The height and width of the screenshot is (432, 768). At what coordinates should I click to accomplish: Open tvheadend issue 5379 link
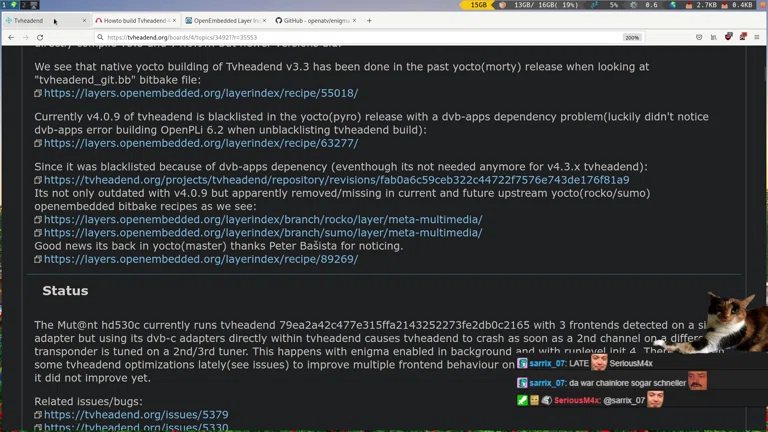[x=136, y=414]
